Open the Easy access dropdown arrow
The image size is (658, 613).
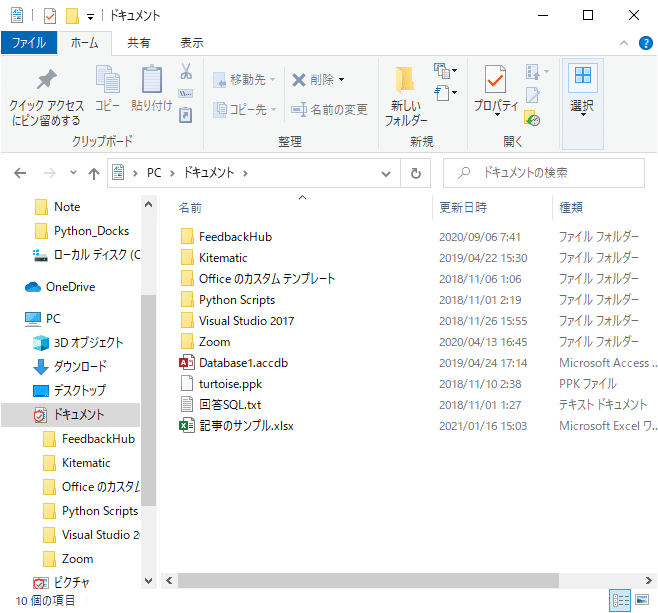tap(454, 92)
